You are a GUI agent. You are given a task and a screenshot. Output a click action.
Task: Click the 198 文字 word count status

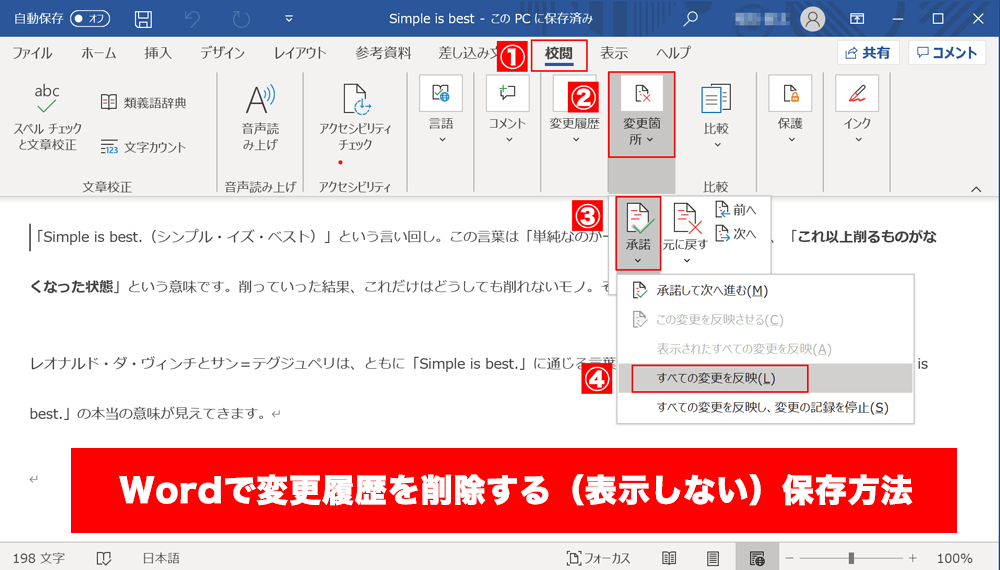39,559
